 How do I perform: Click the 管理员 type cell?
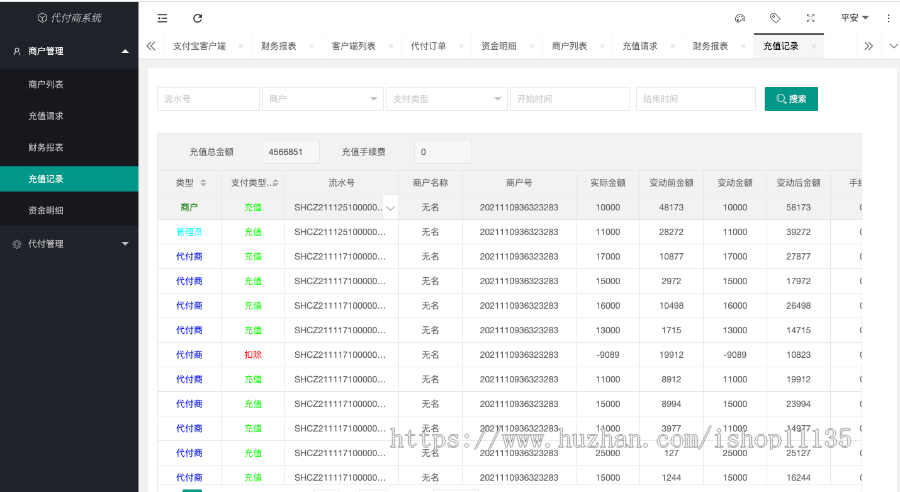[189, 232]
